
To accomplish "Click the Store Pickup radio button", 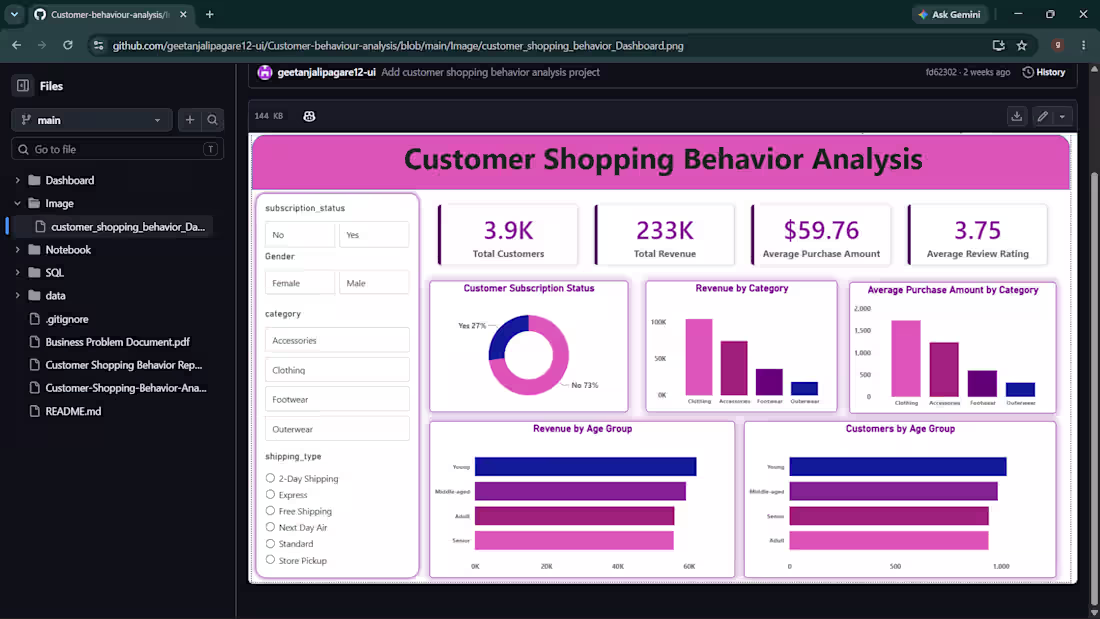I will click(270, 560).
